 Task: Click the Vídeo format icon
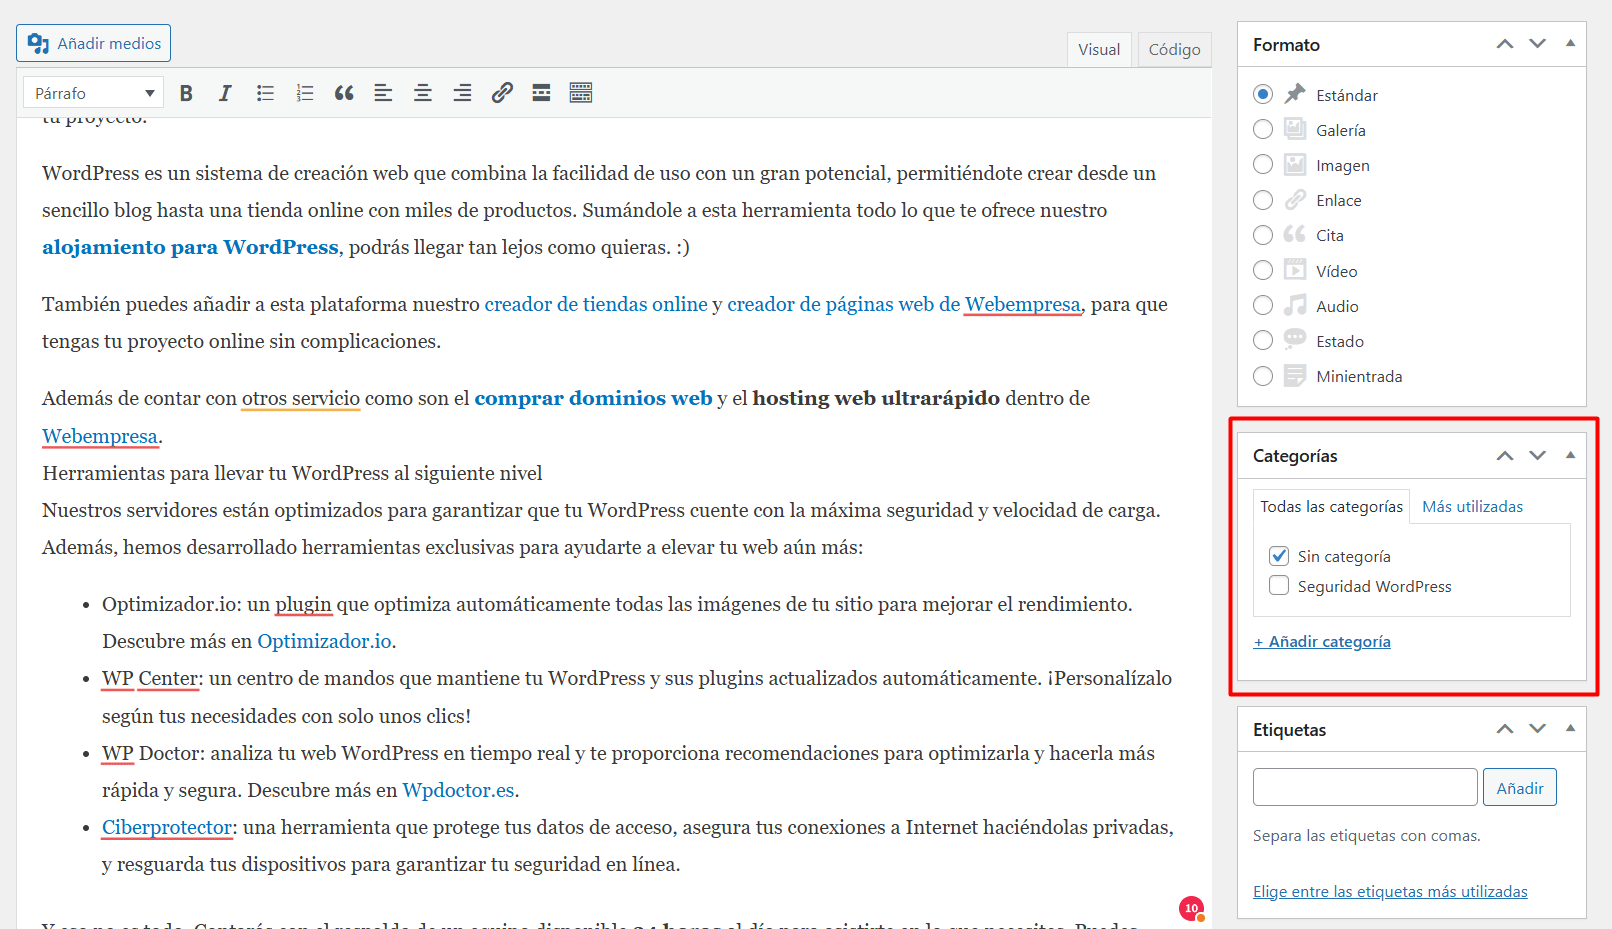coord(1295,270)
